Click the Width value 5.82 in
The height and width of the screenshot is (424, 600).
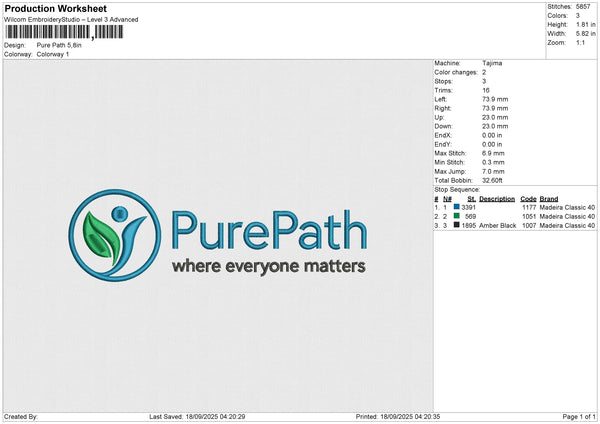(x=585, y=34)
